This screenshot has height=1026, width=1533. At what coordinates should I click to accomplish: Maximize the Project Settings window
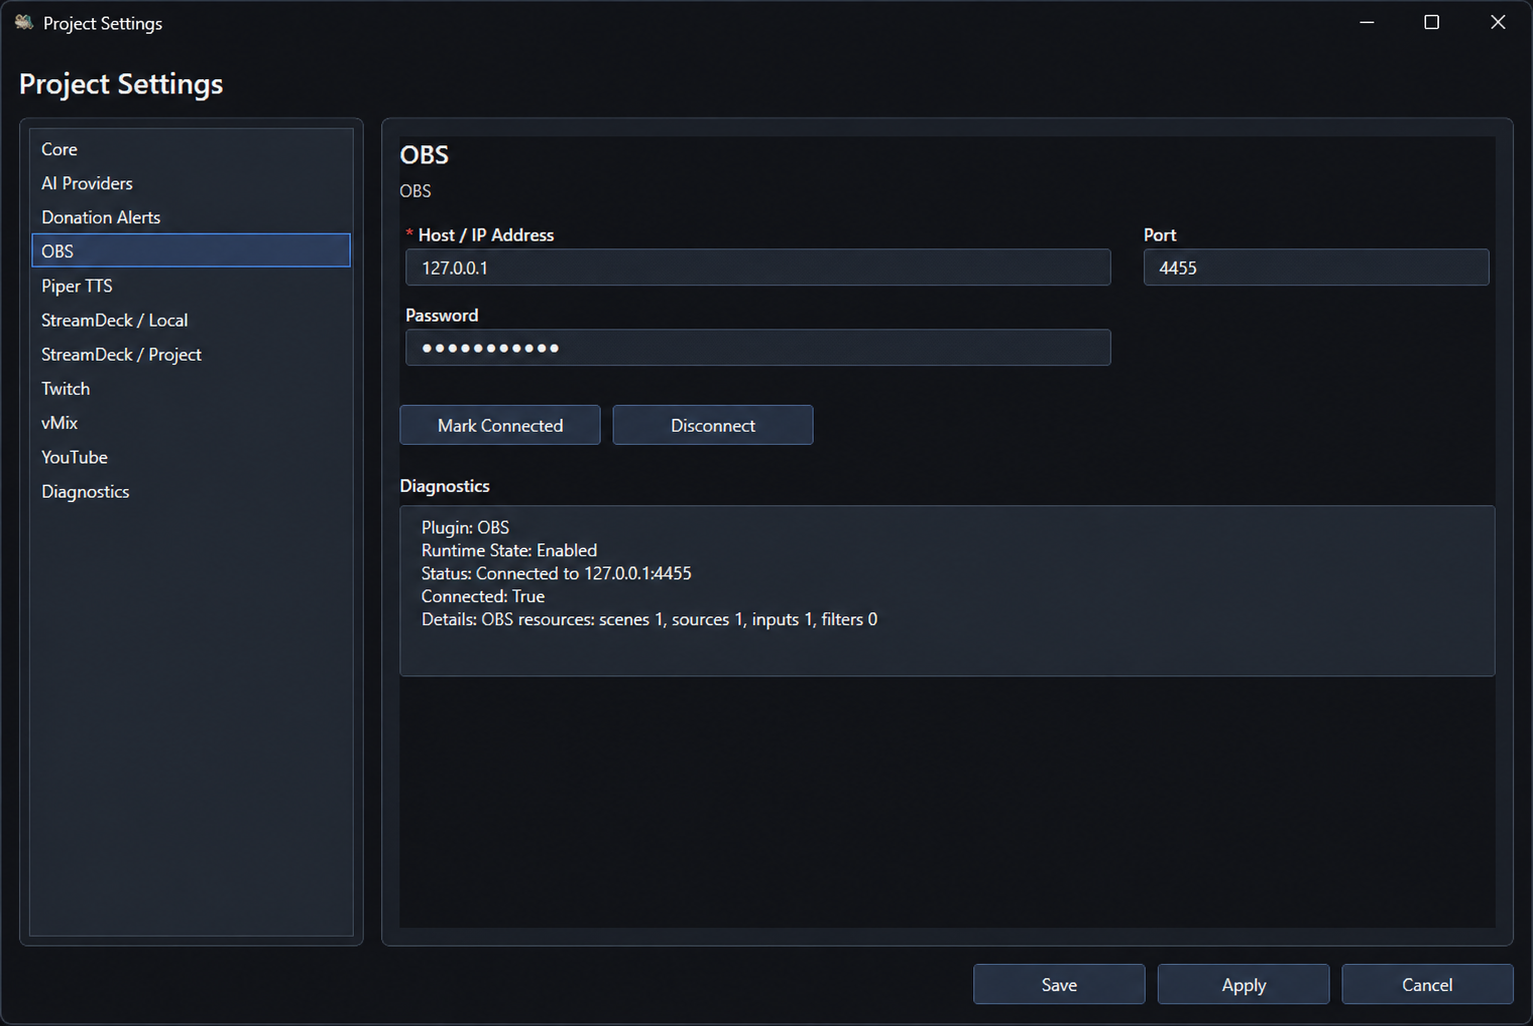[1431, 22]
